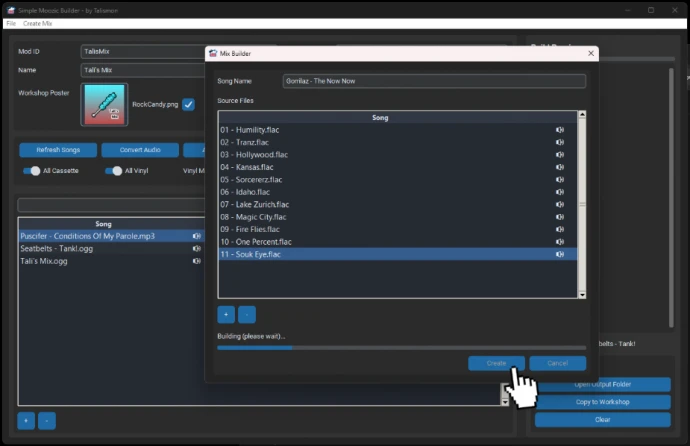Add a source file with Mix Builder plus button
This screenshot has height=446, width=690.
tap(226, 314)
